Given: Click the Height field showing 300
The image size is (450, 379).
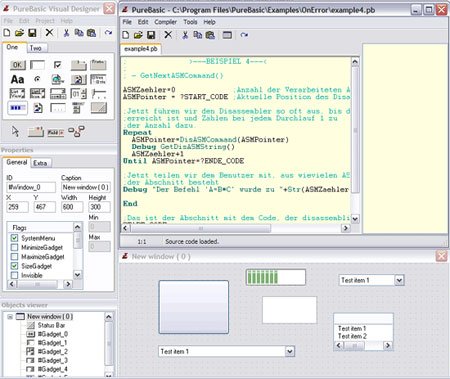Looking at the screenshot, I should pyautogui.click(x=99, y=207).
